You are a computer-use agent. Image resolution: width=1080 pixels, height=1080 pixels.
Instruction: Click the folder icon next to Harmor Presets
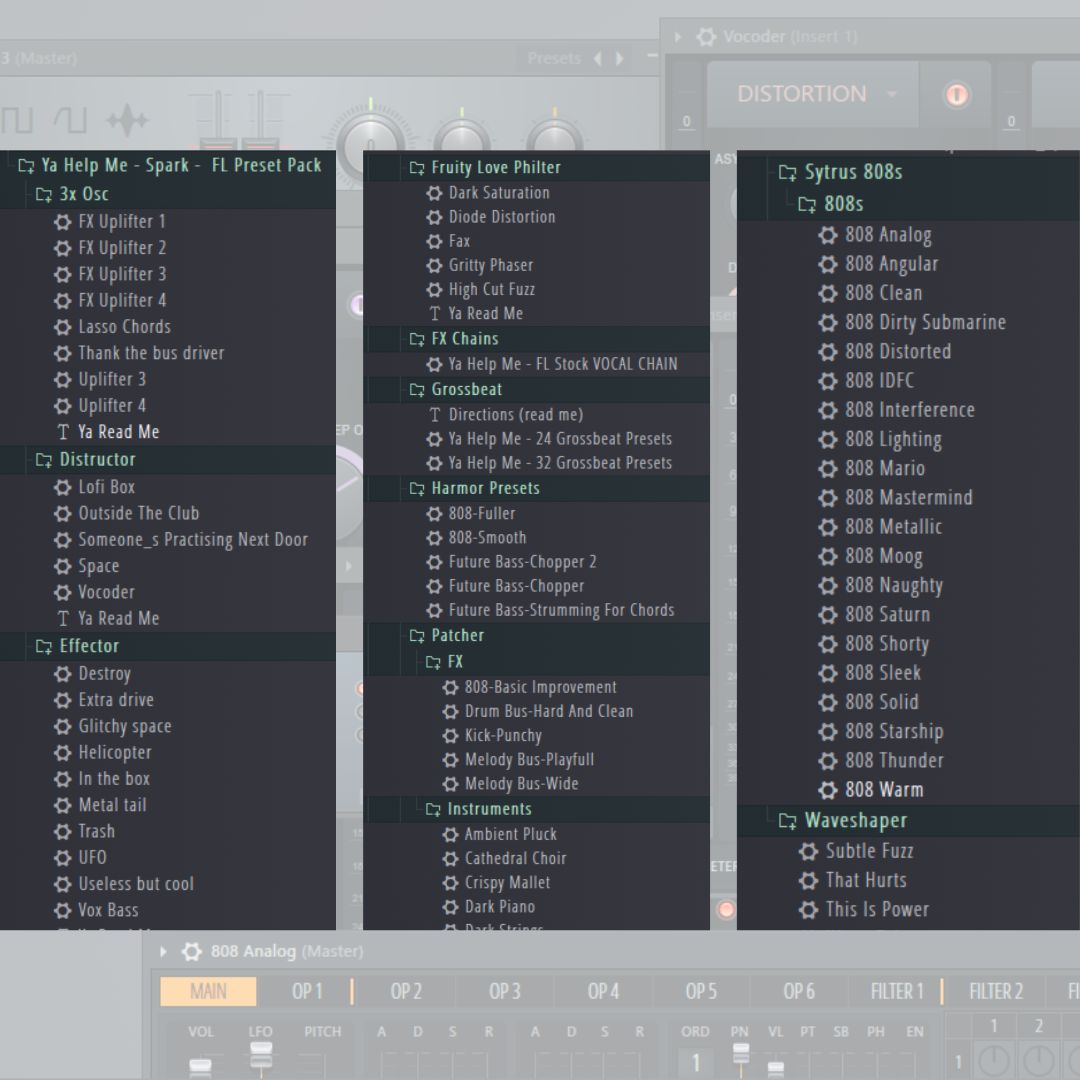point(417,489)
